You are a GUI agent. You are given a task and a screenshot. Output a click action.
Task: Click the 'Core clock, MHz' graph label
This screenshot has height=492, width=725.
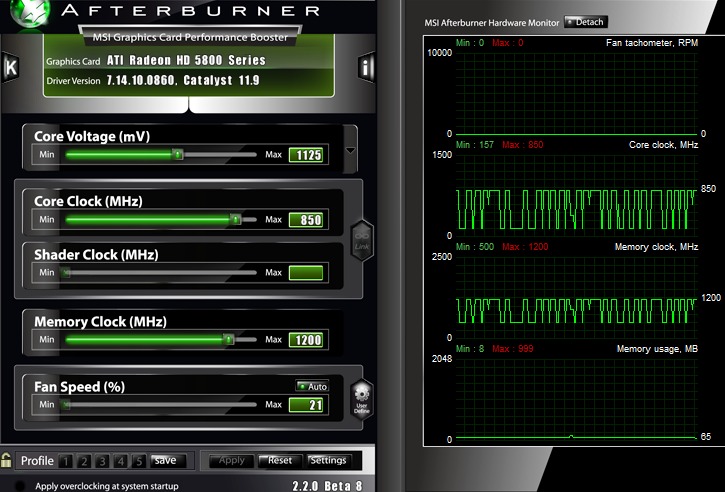(663, 145)
